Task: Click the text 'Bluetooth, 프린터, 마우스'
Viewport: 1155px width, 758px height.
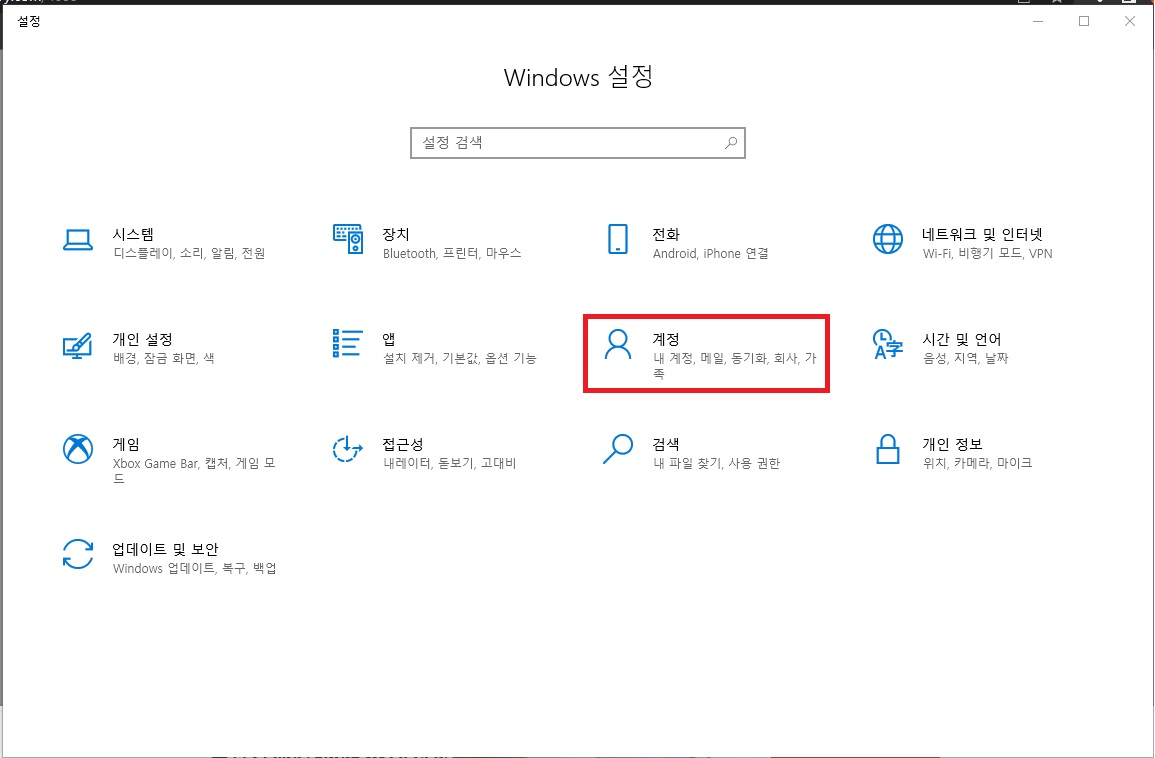Action: [452, 253]
